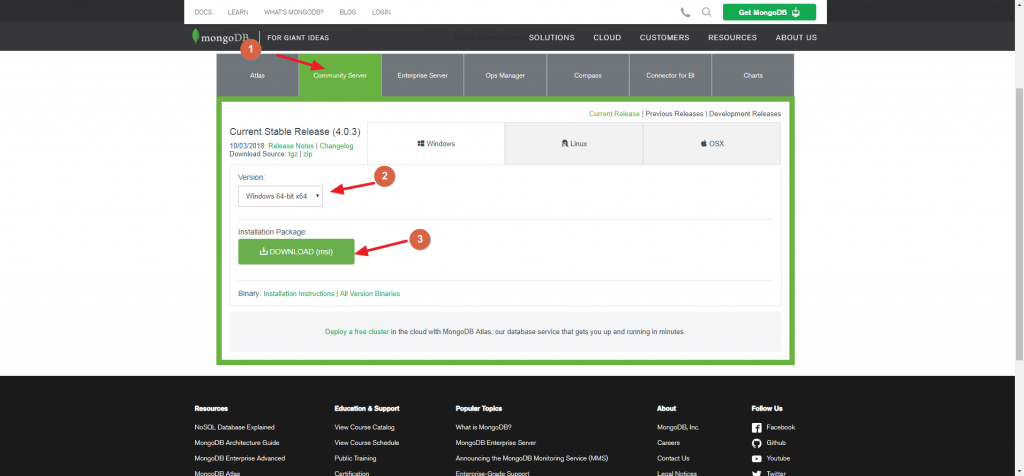The height and width of the screenshot is (476, 1024).
Task: Click the Github icon in footer
Action: pyautogui.click(x=756, y=443)
